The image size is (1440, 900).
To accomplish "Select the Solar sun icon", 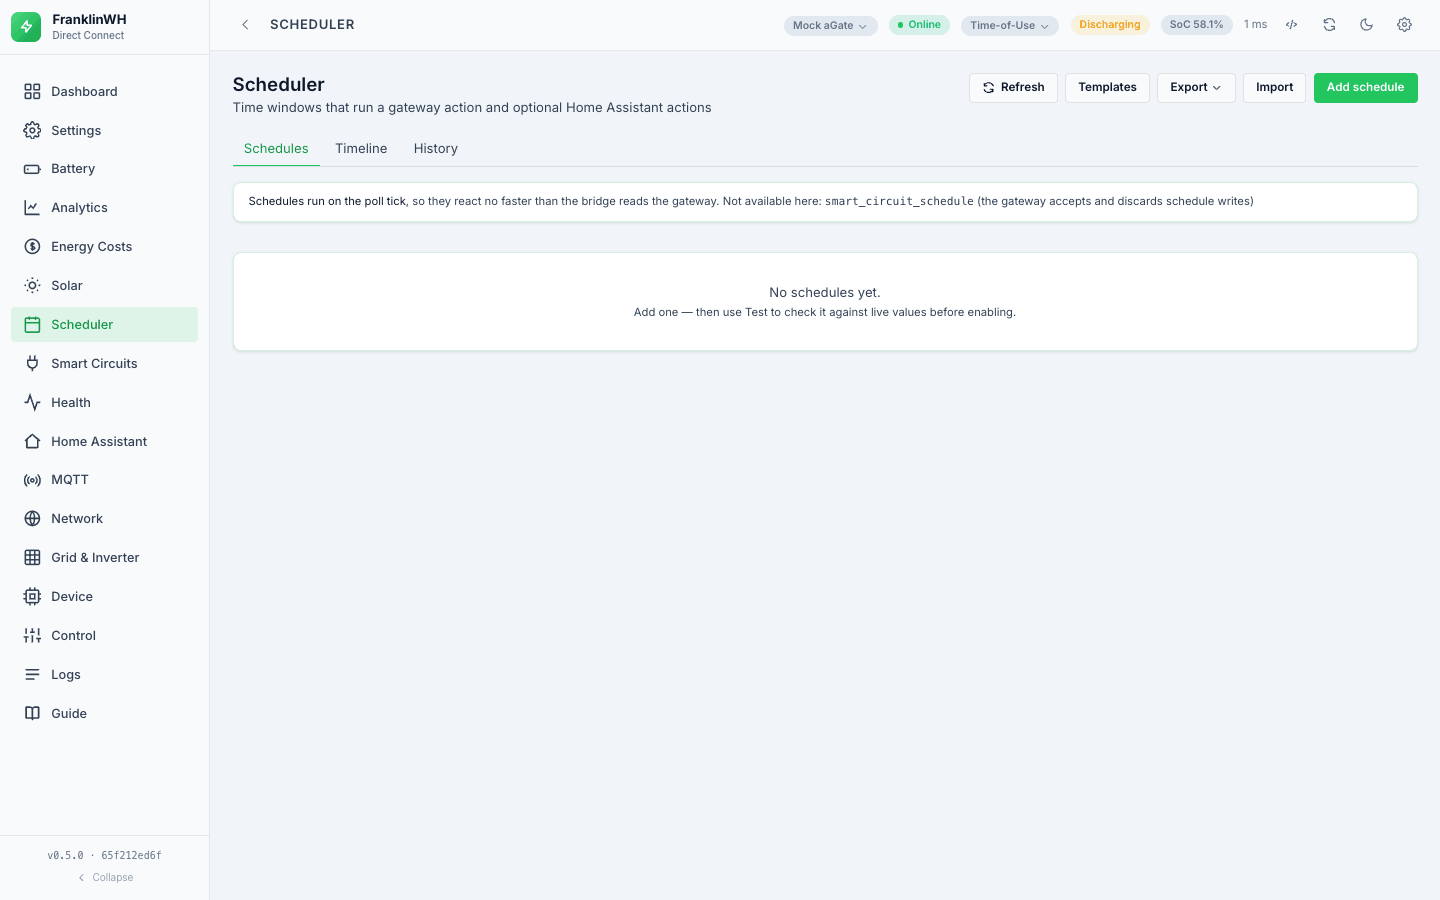I will tap(32, 286).
